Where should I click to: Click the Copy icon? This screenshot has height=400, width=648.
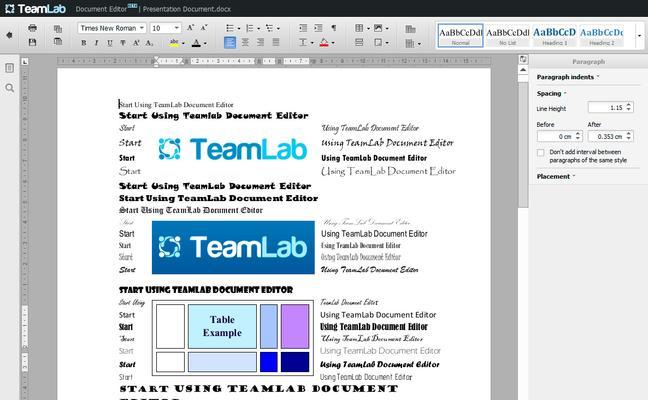pos(58,29)
